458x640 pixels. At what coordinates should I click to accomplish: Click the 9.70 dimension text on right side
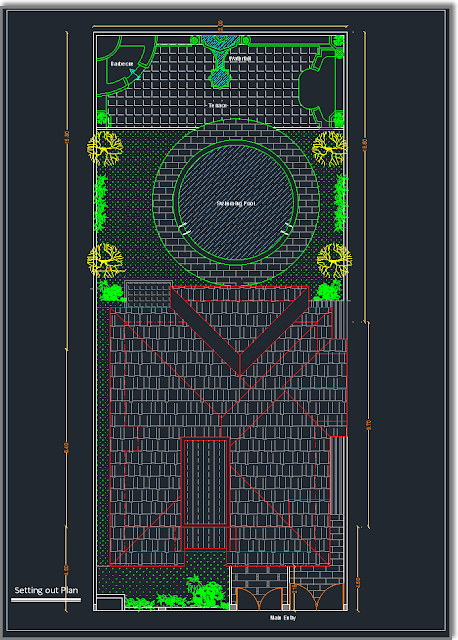369,425
